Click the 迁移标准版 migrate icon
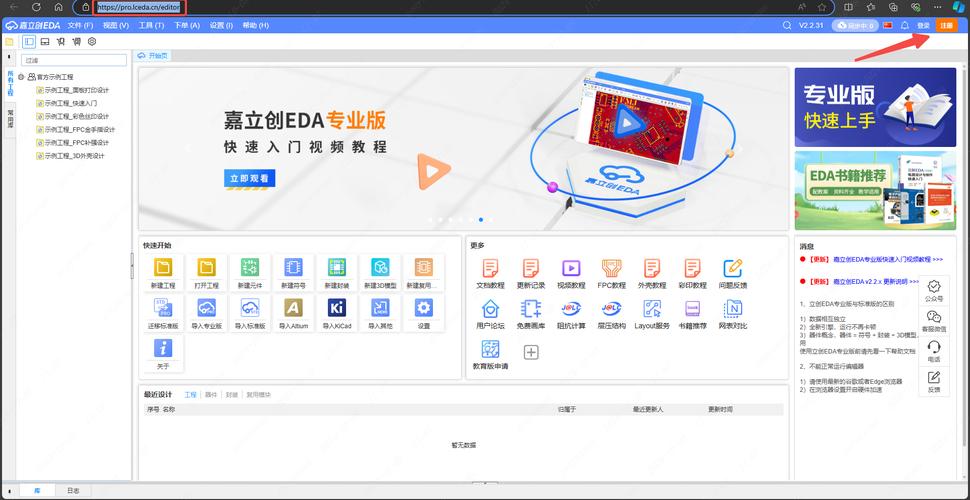 (x=163, y=308)
